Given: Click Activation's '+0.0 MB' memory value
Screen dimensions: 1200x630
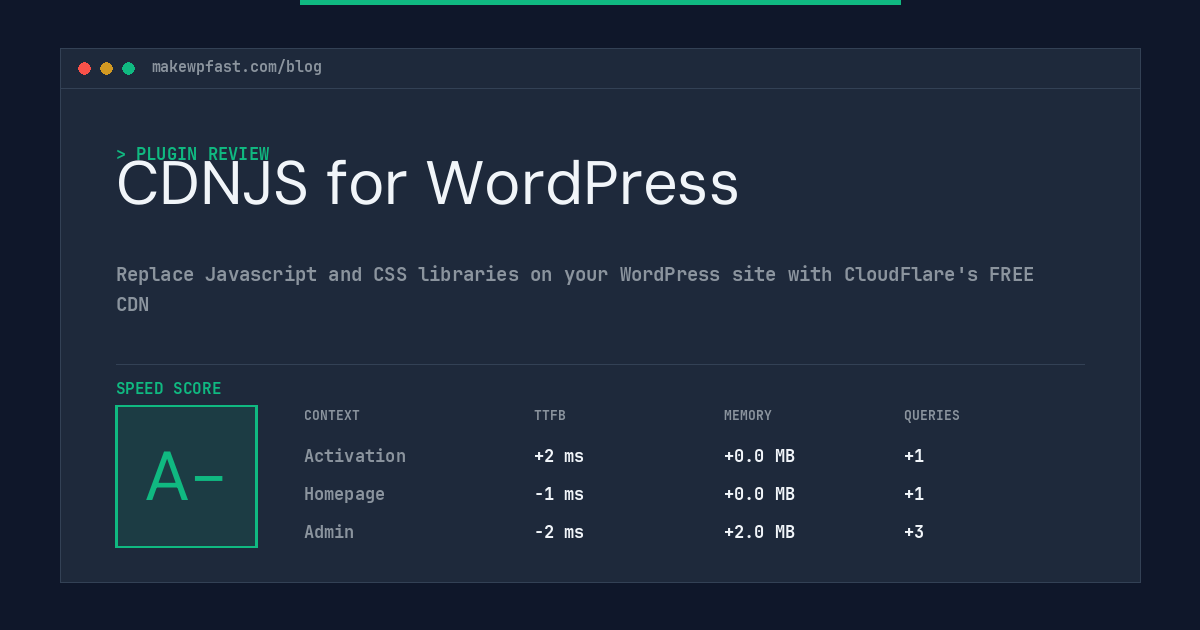Looking at the screenshot, I should (x=759, y=456).
